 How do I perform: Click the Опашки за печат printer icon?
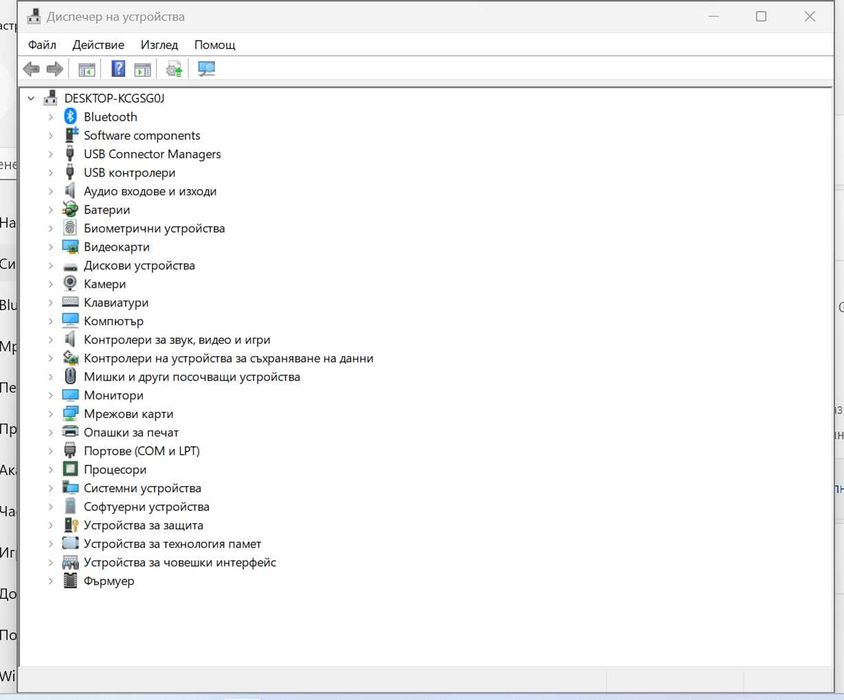(71, 432)
